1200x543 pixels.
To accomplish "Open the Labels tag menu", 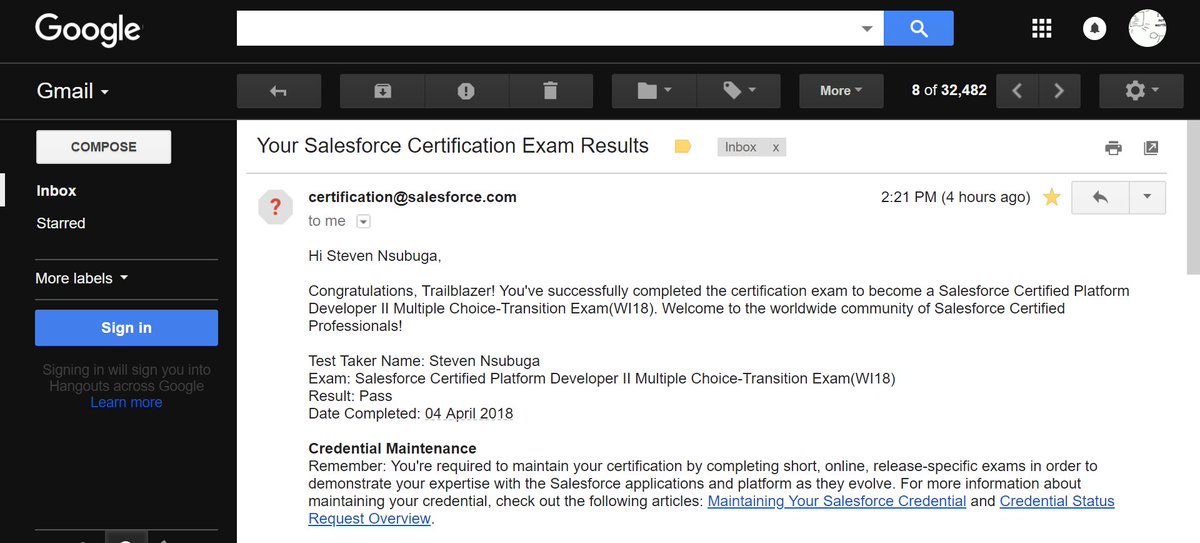I will (x=739, y=91).
